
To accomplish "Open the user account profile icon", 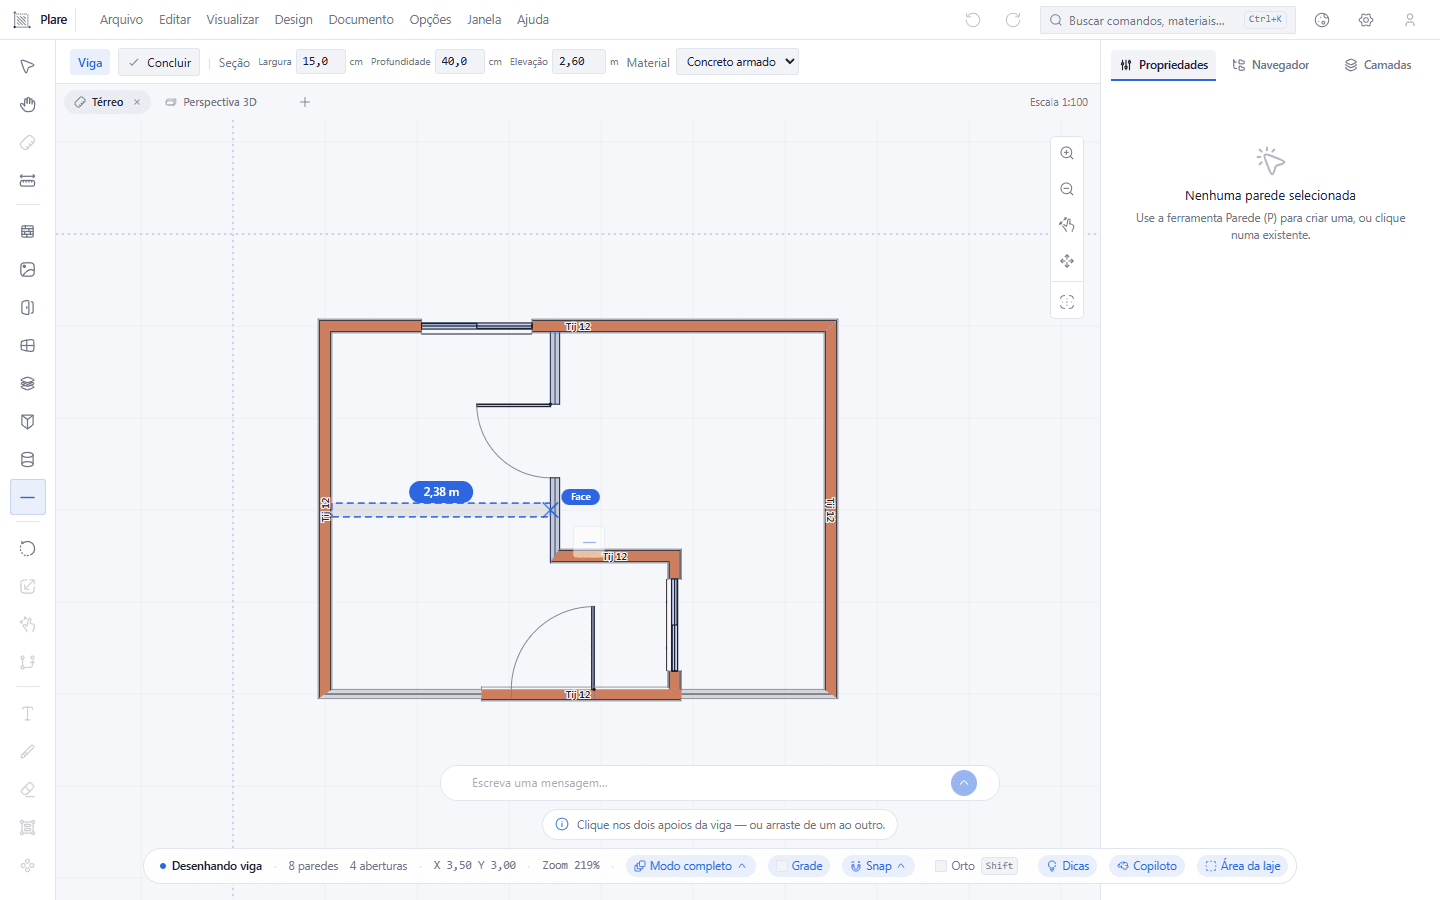I will point(1410,20).
